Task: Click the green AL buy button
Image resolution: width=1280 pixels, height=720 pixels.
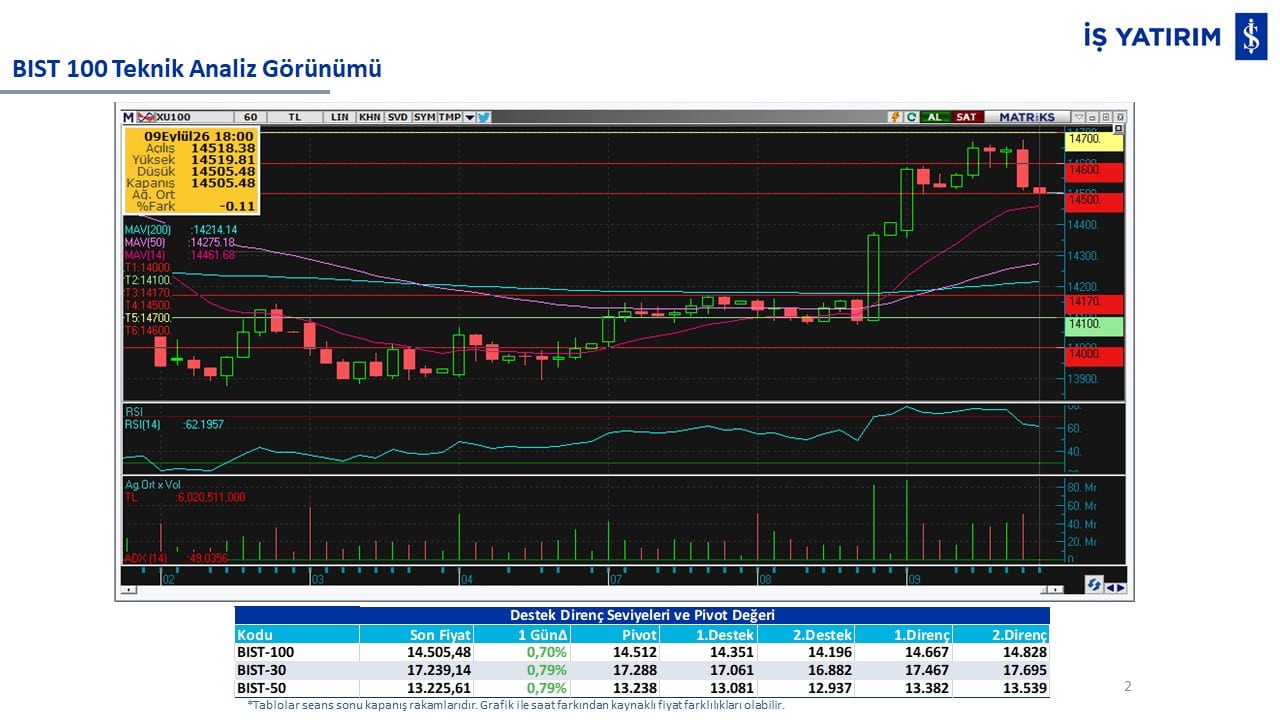Action: (935, 117)
